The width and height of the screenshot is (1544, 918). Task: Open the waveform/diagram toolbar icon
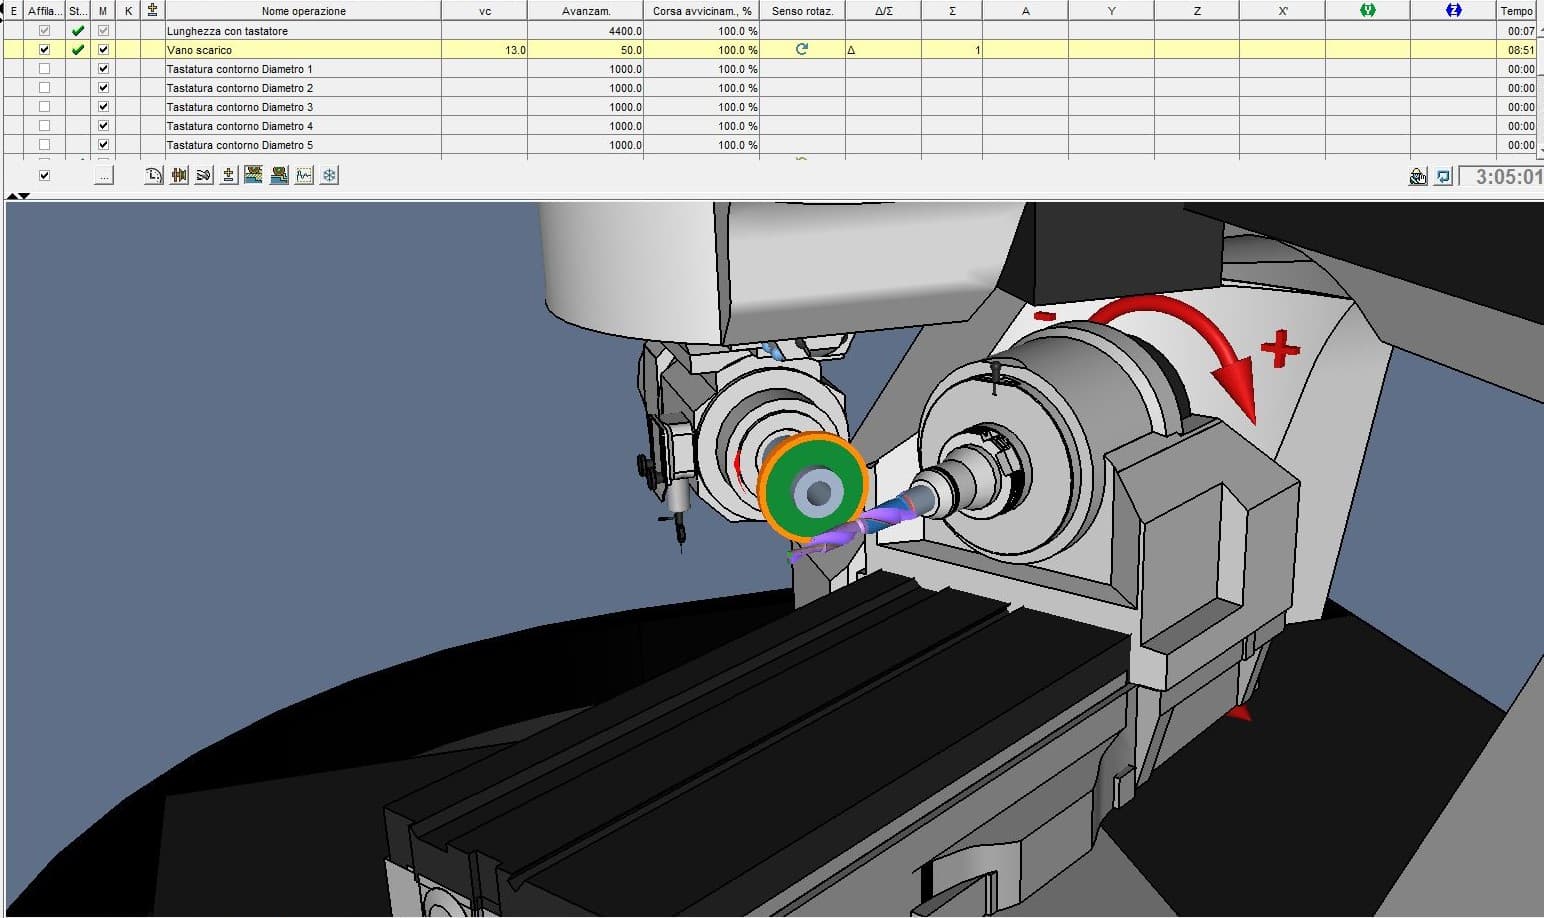click(x=304, y=175)
